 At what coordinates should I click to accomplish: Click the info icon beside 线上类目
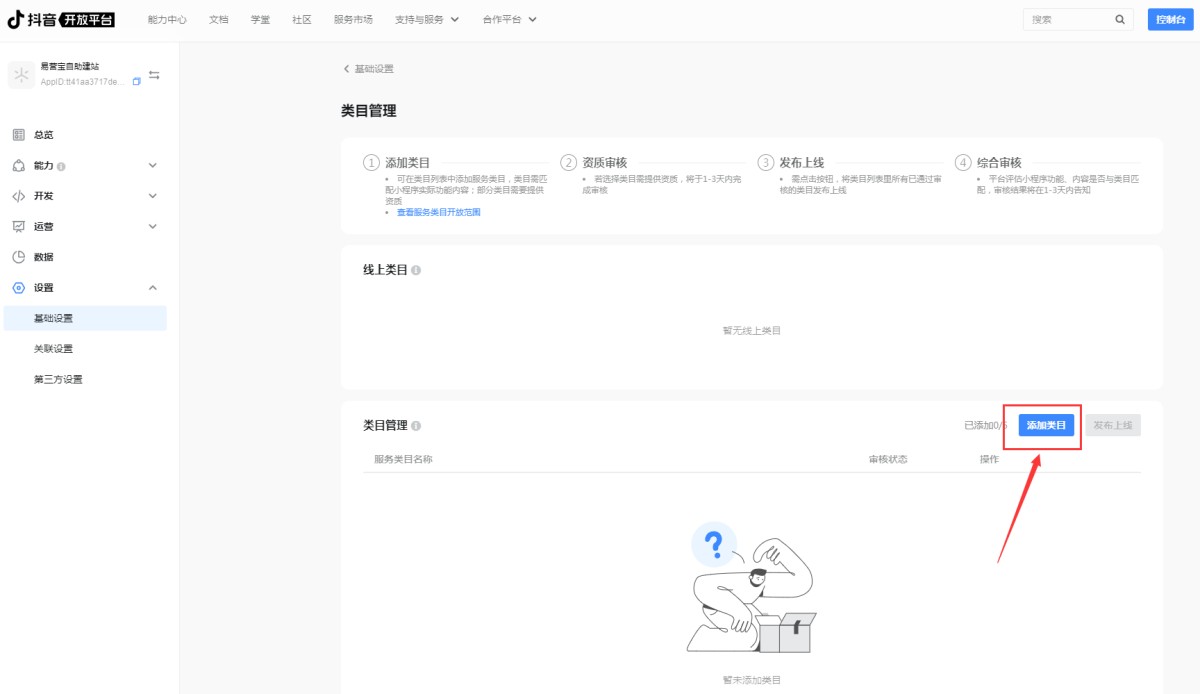pos(416,270)
